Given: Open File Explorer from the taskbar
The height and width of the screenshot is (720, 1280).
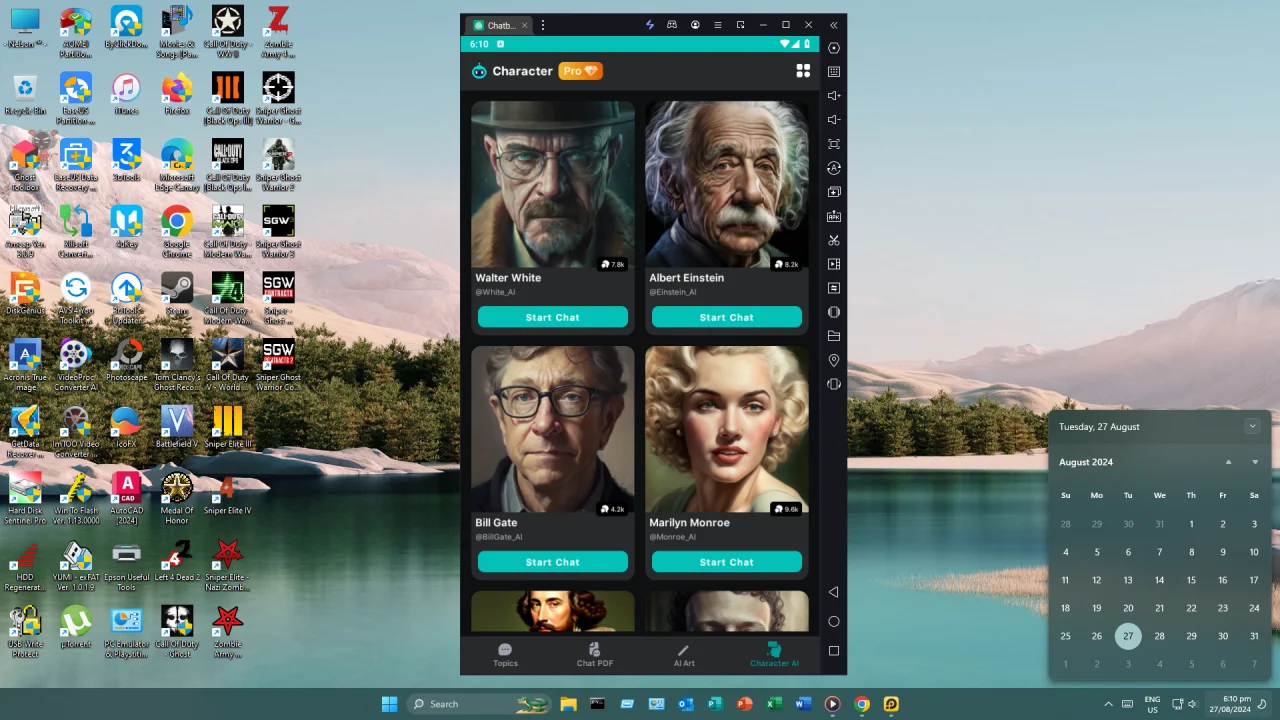Looking at the screenshot, I should 568,704.
